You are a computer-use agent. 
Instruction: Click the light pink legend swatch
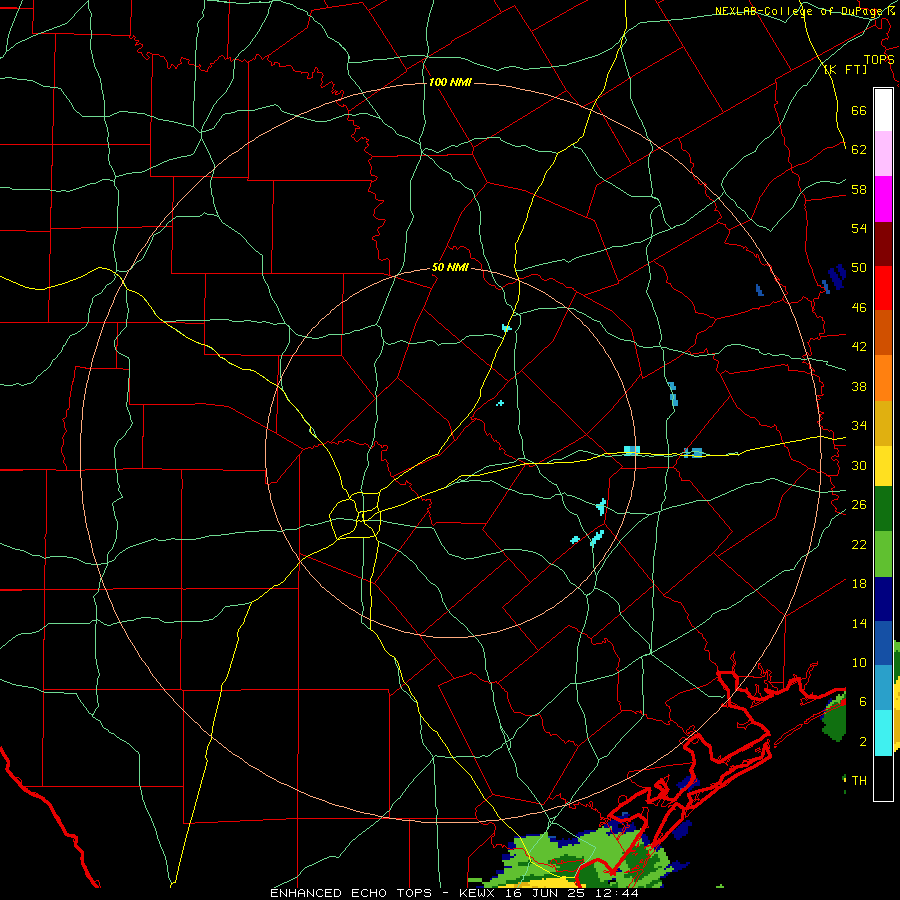point(883,154)
